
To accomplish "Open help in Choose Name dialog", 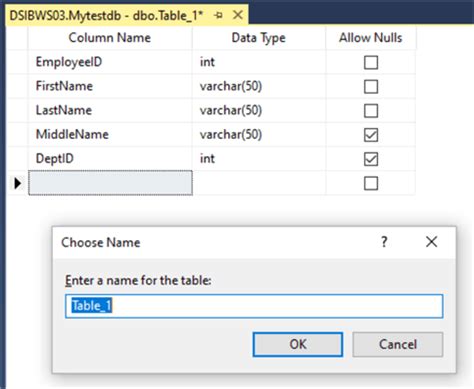I will [384, 242].
